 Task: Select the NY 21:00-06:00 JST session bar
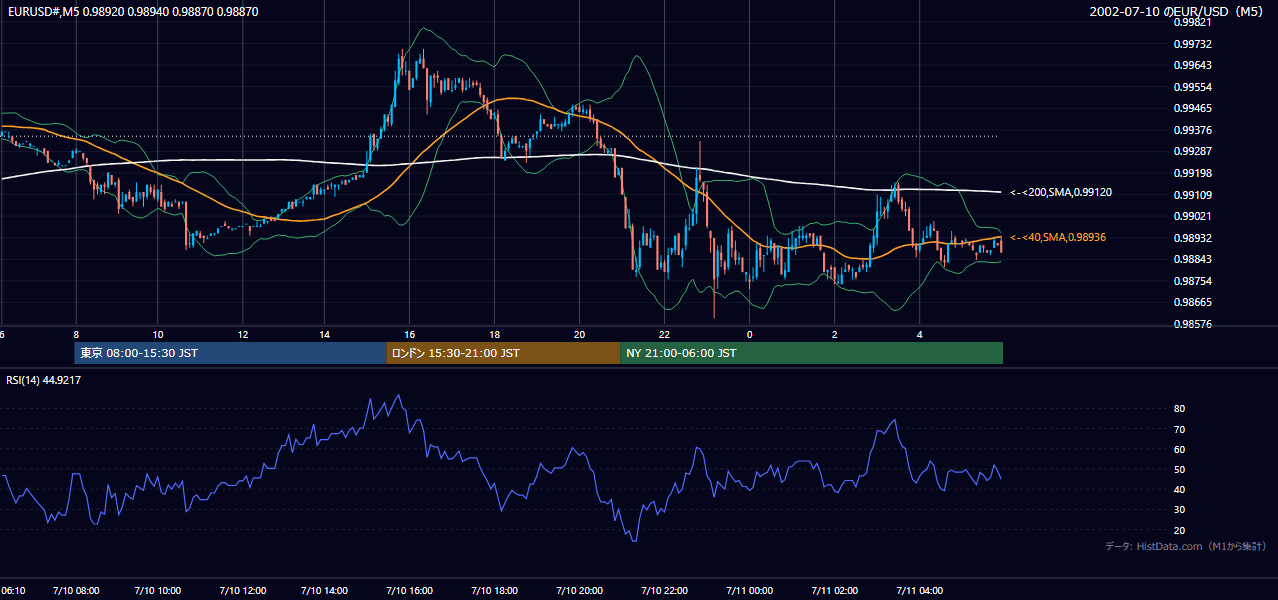click(811, 353)
